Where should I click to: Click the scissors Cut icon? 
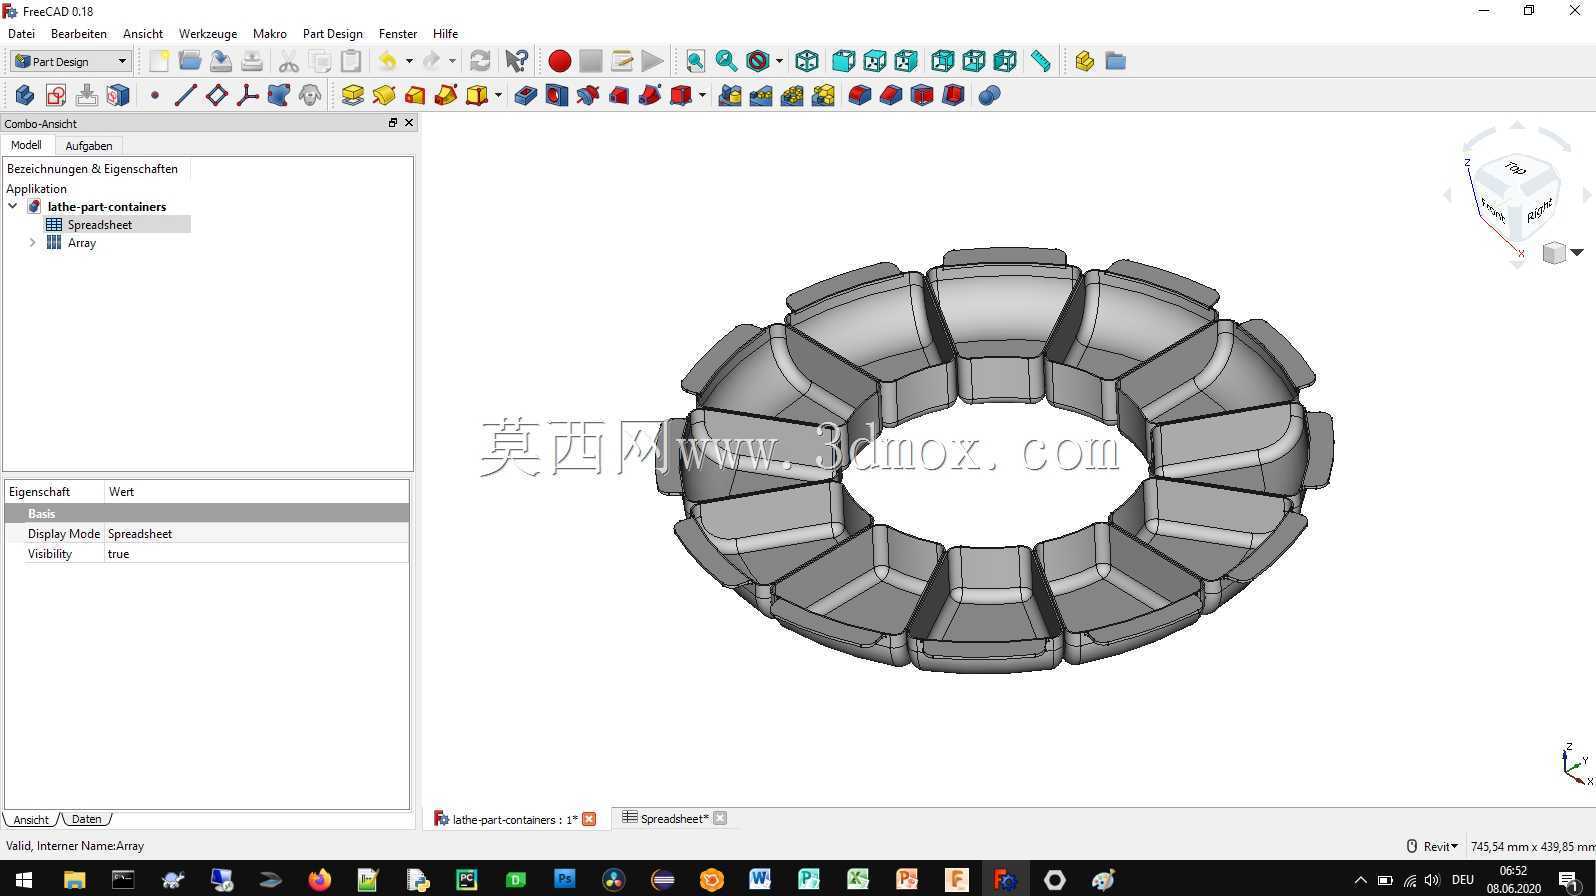[x=289, y=61]
